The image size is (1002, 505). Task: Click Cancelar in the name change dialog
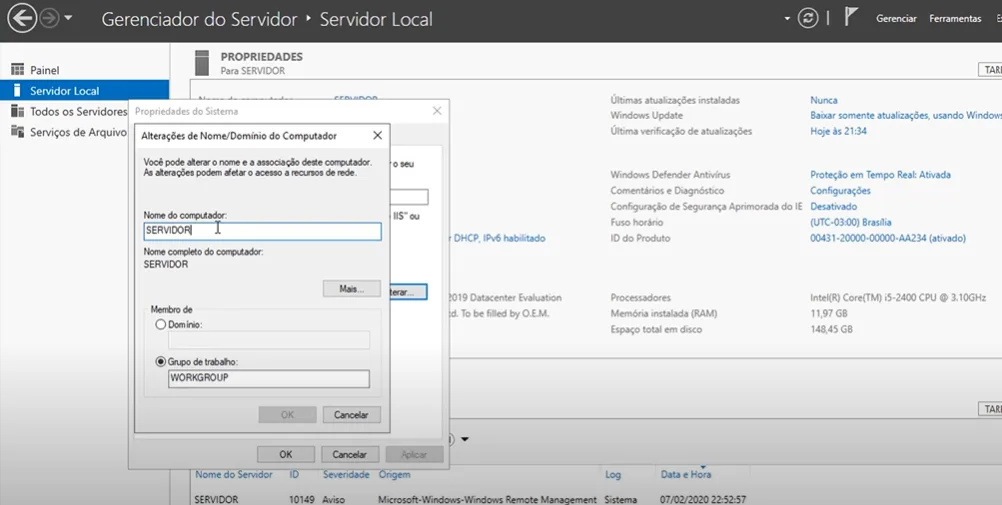pos(351,415)
